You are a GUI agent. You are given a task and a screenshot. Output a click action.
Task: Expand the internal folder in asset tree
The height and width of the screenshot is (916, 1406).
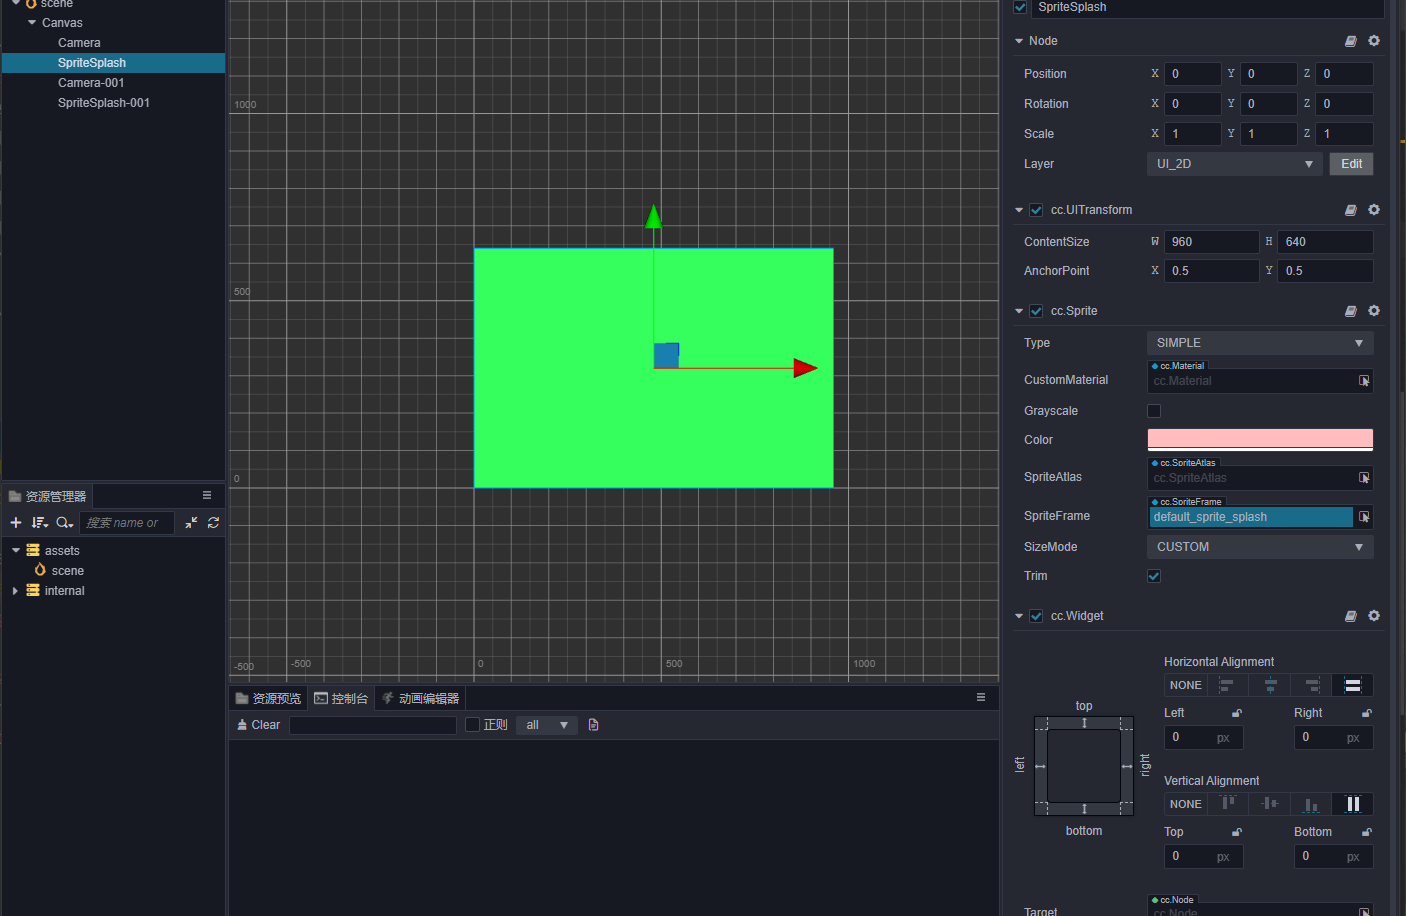pos(15,591)
